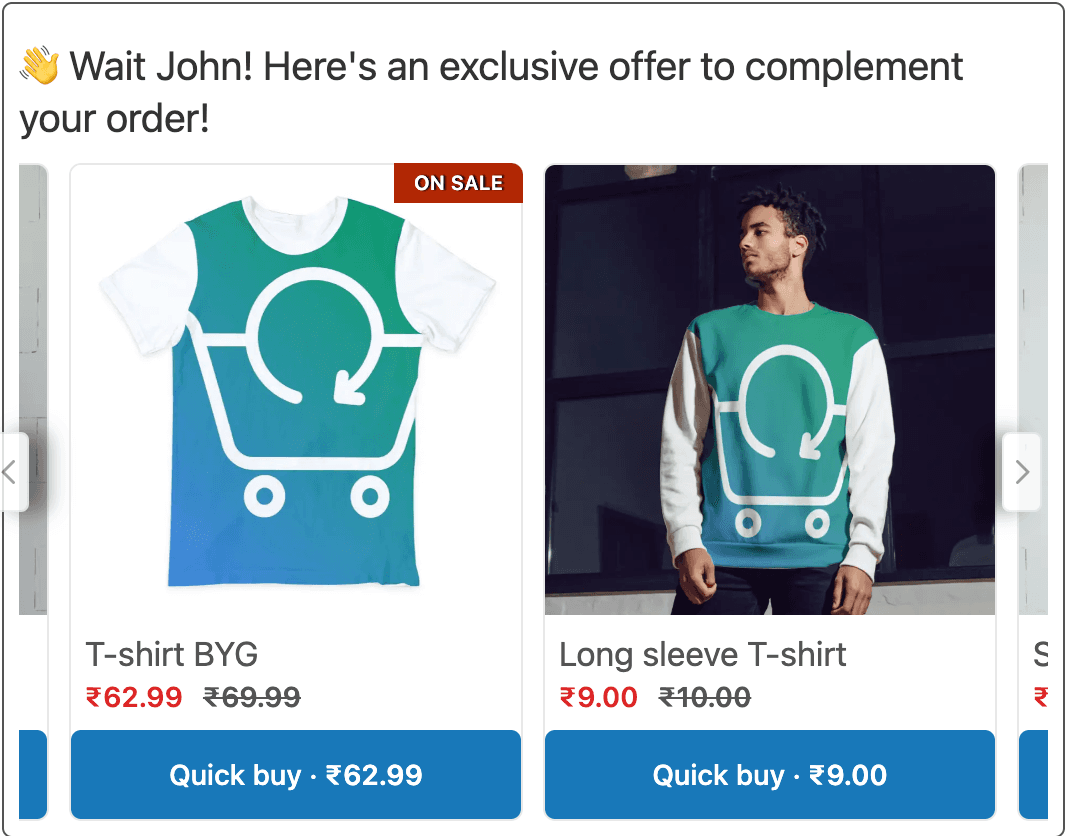Image resolution: width=1066 pixels, height=836 pixels.
Task: Click the ₹9.00 sale price
Action: pos(598,697)
